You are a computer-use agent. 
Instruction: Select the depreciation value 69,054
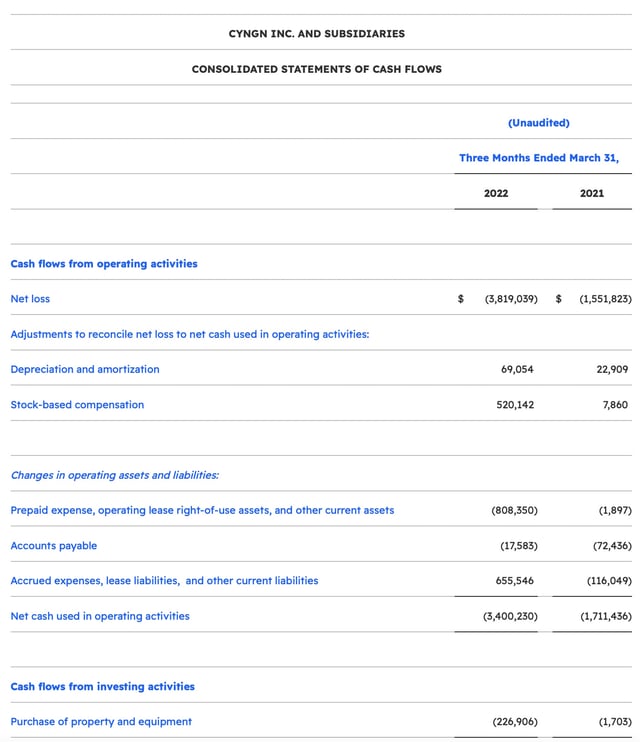(517, 369)
